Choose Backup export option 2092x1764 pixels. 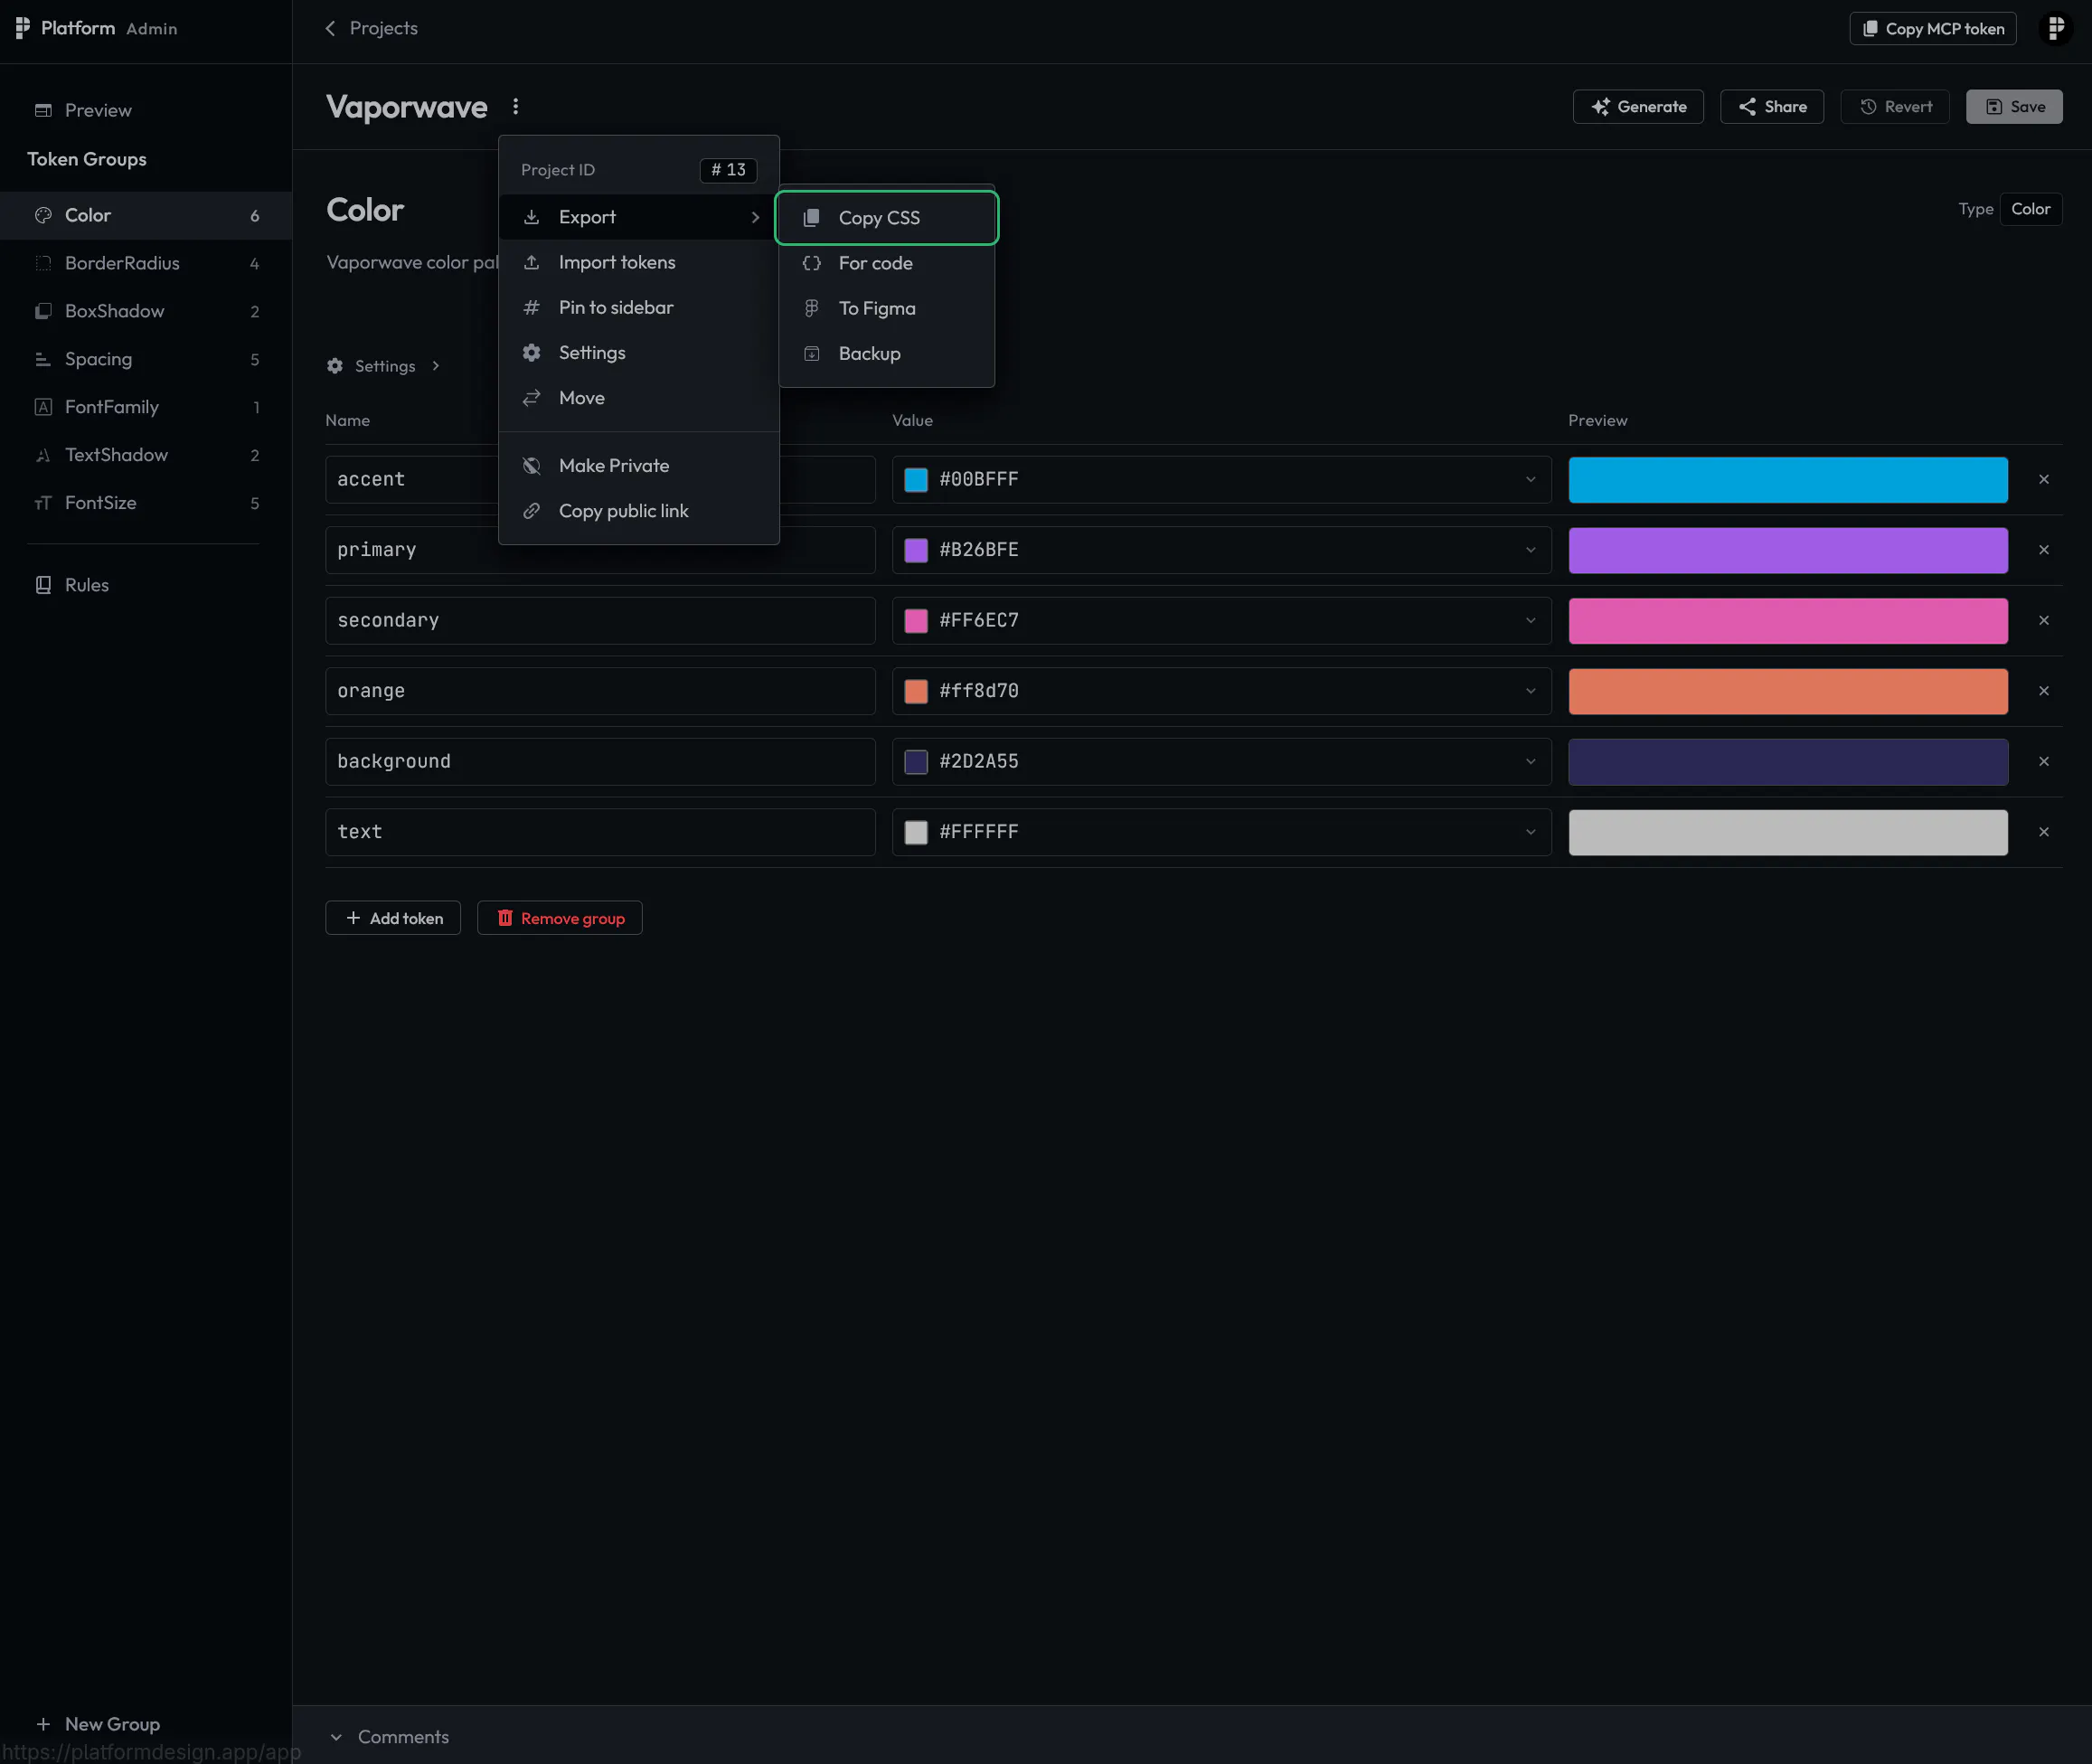pos(887,354)
